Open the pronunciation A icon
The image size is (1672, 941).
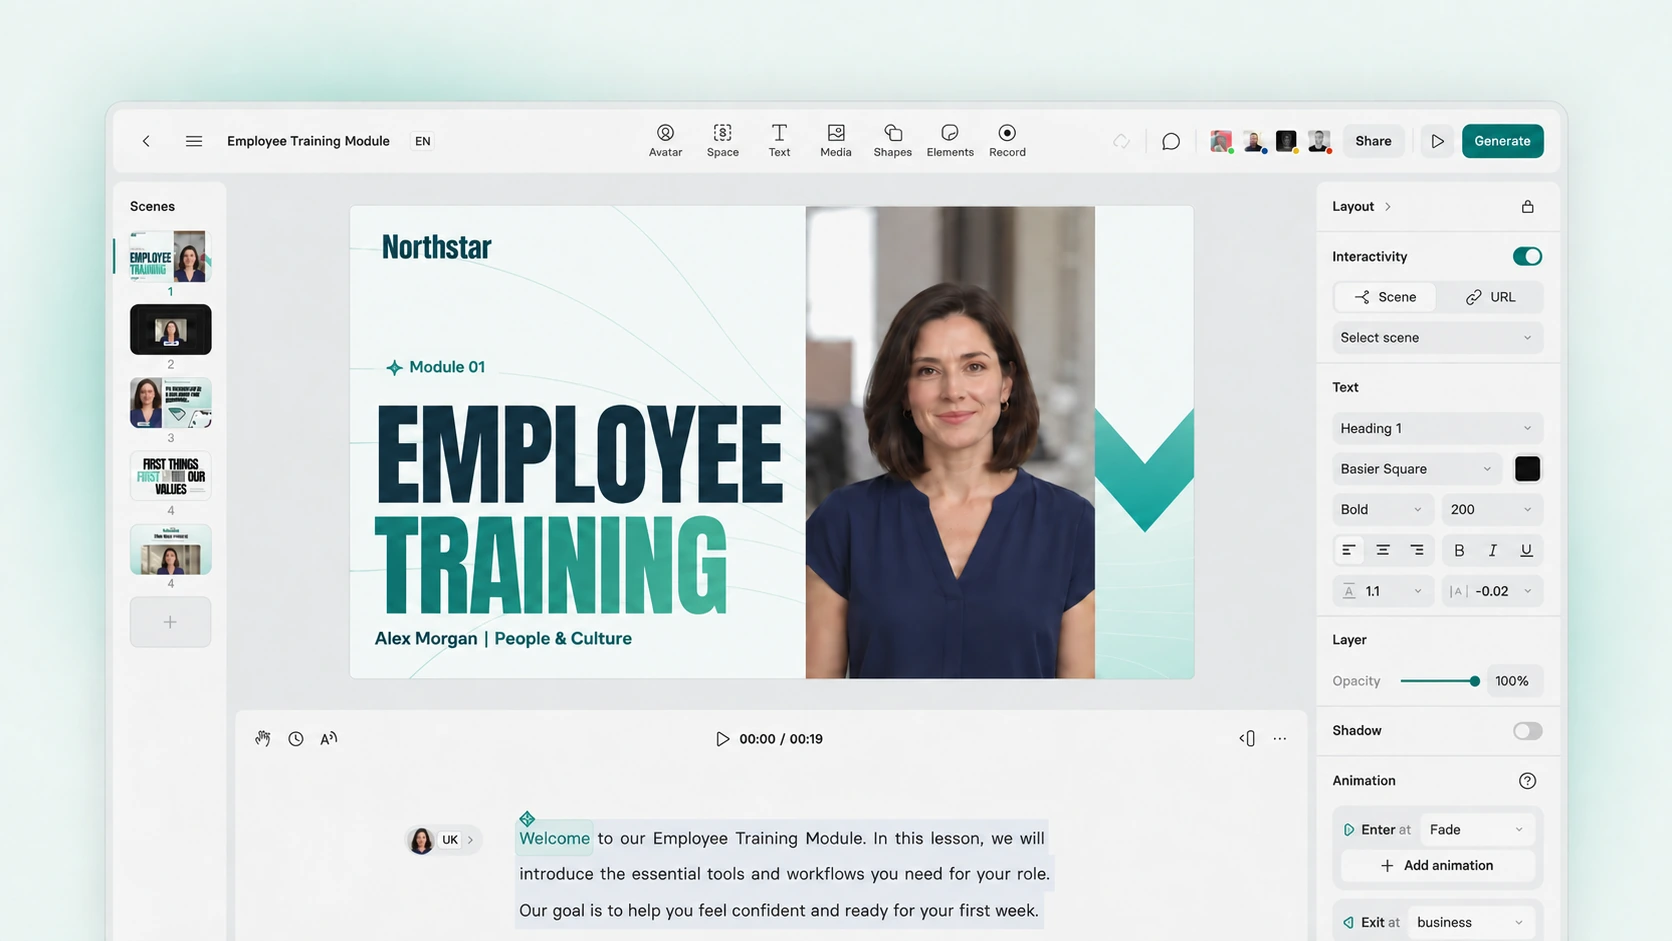click(328, 738)
